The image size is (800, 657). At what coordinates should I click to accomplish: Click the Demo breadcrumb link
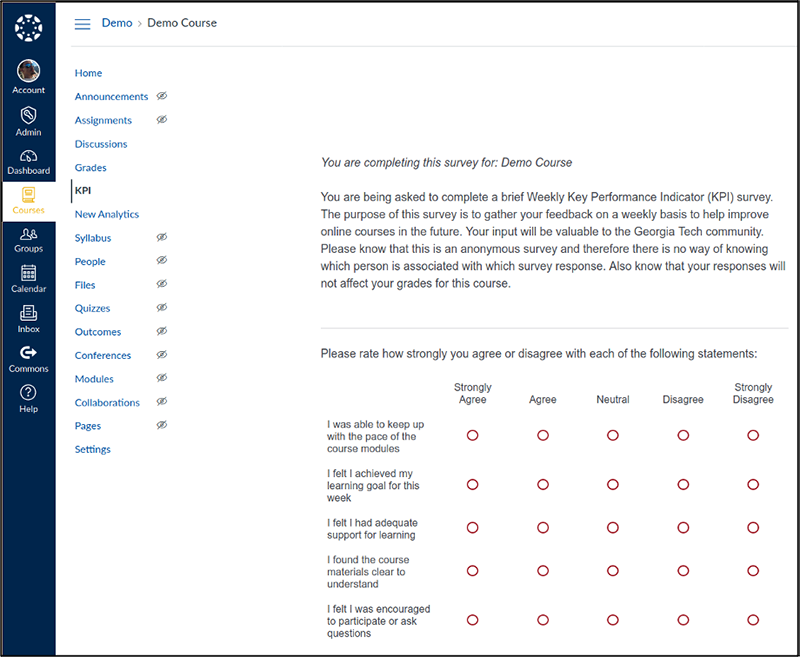[x=117, y=23]
